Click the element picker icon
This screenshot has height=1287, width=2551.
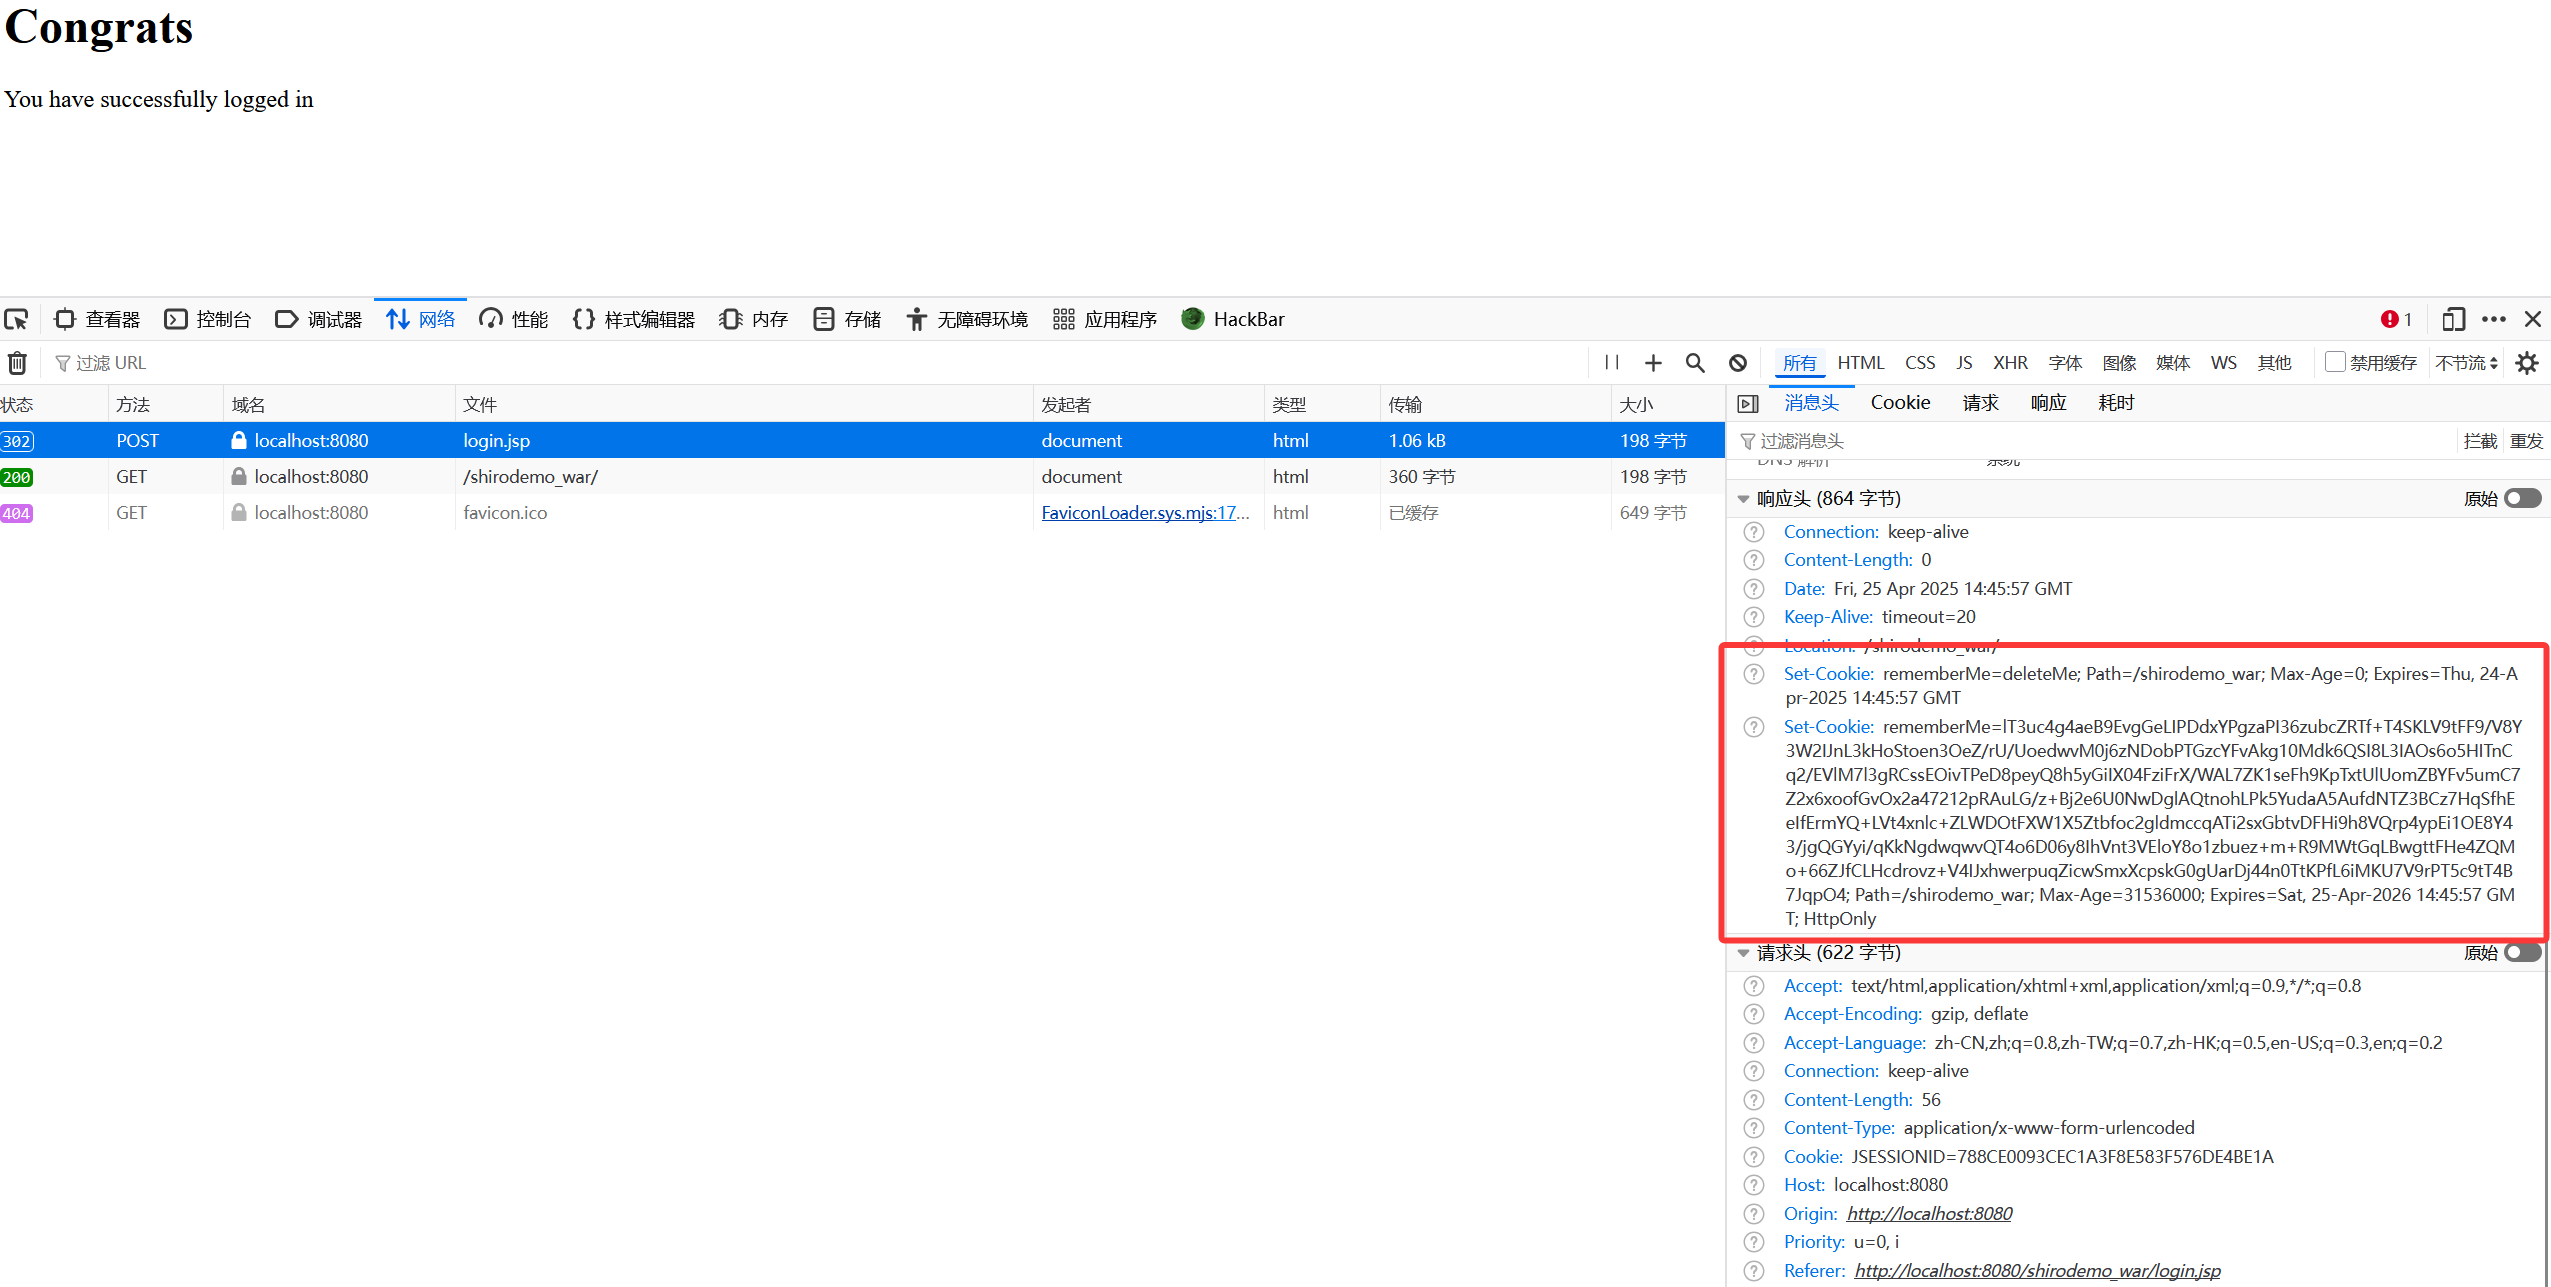coord(17,319)
